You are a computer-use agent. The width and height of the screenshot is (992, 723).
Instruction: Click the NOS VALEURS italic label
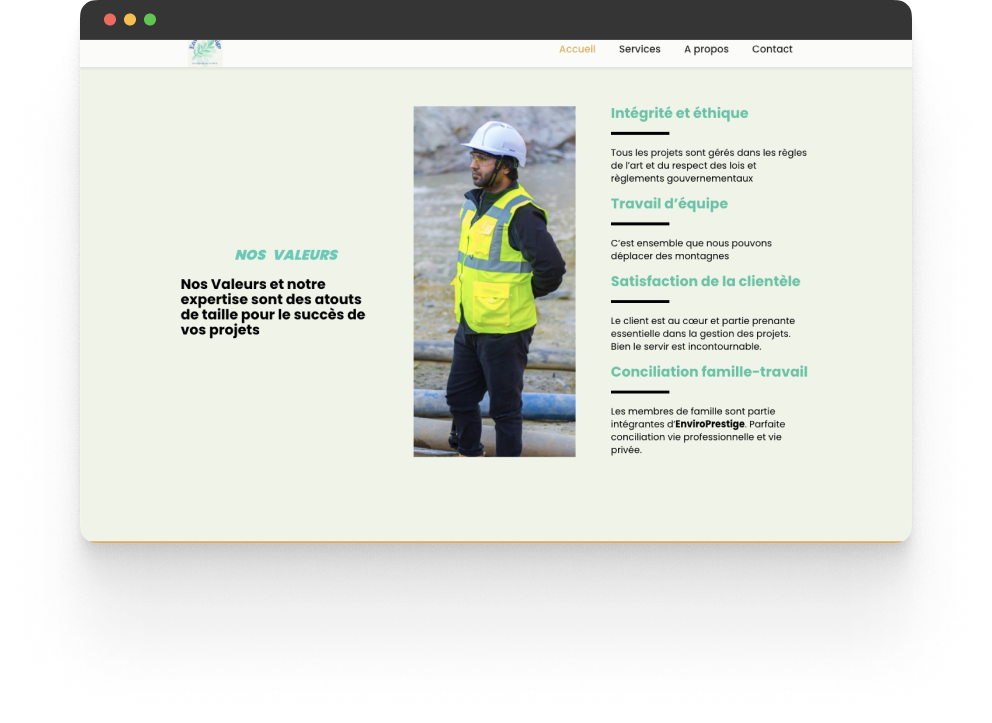tap(286, 255)
